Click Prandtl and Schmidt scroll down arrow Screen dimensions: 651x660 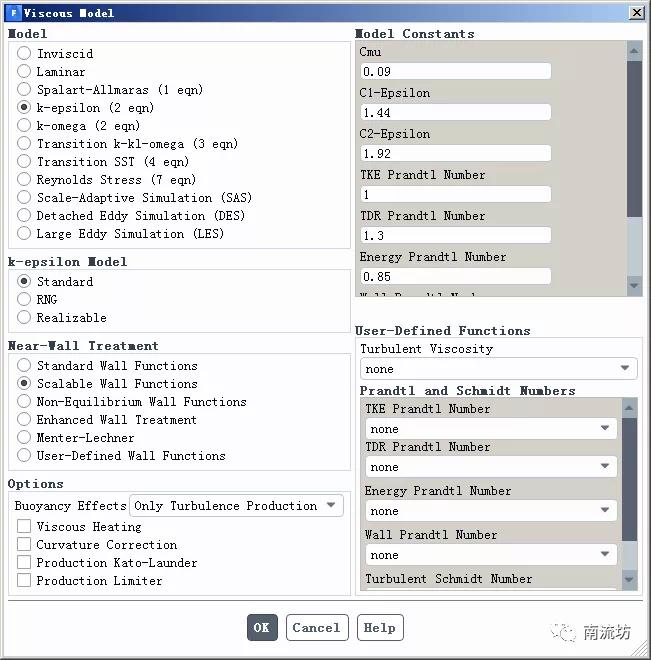629,580
